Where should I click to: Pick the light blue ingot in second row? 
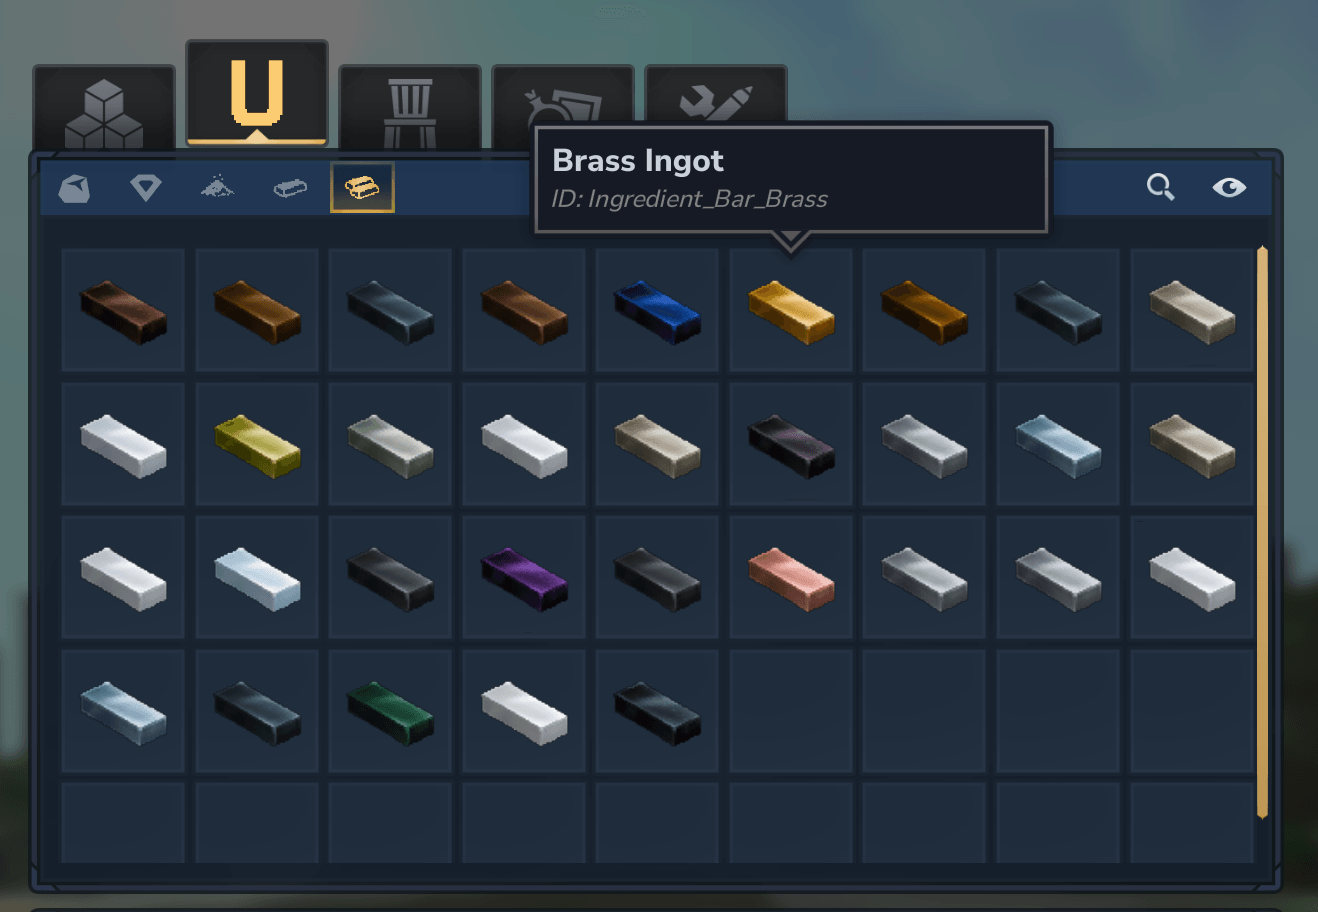(1058, 444)
